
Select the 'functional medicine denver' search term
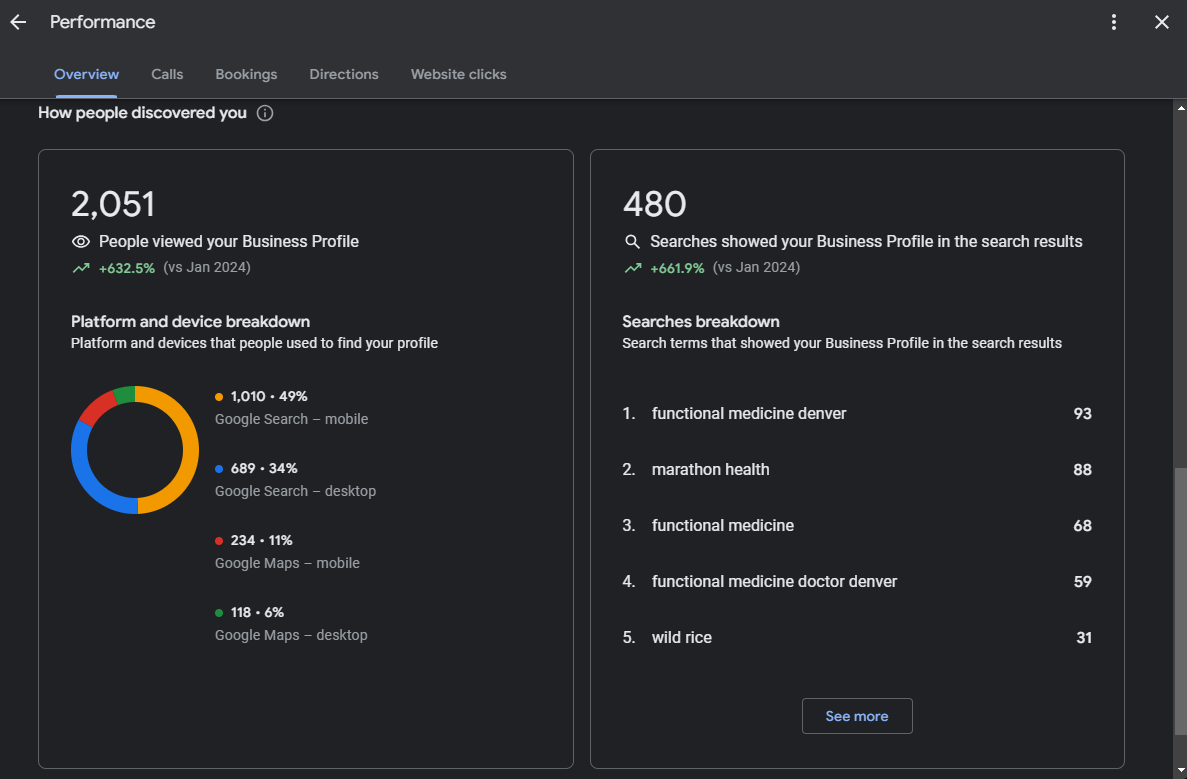pos(749,413)
